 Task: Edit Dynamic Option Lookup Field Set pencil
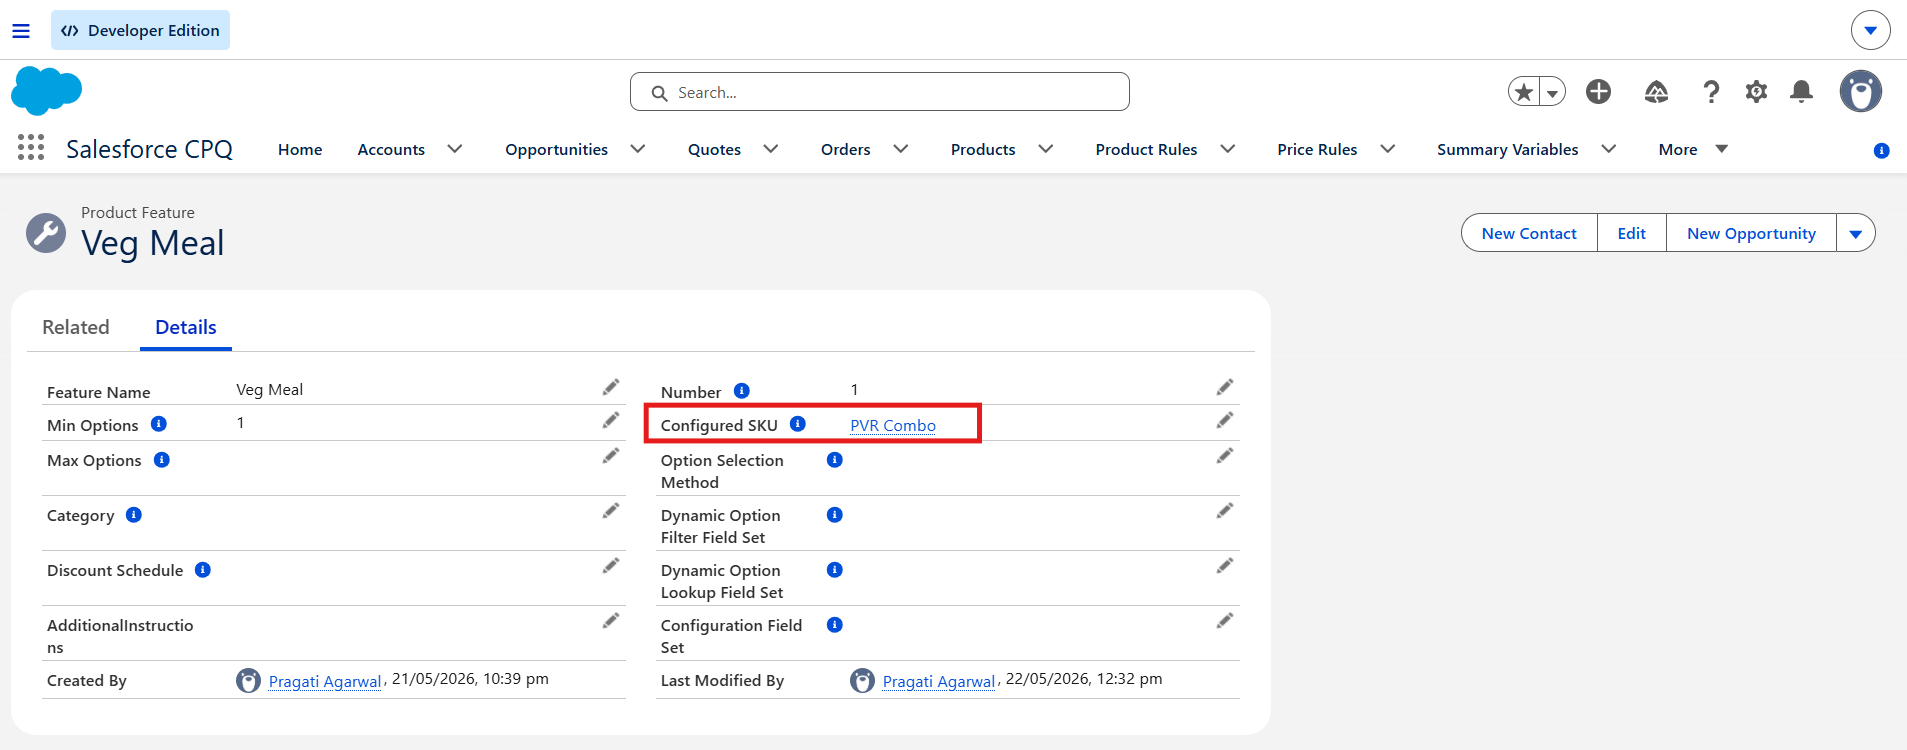click(x=1225, y=566)
